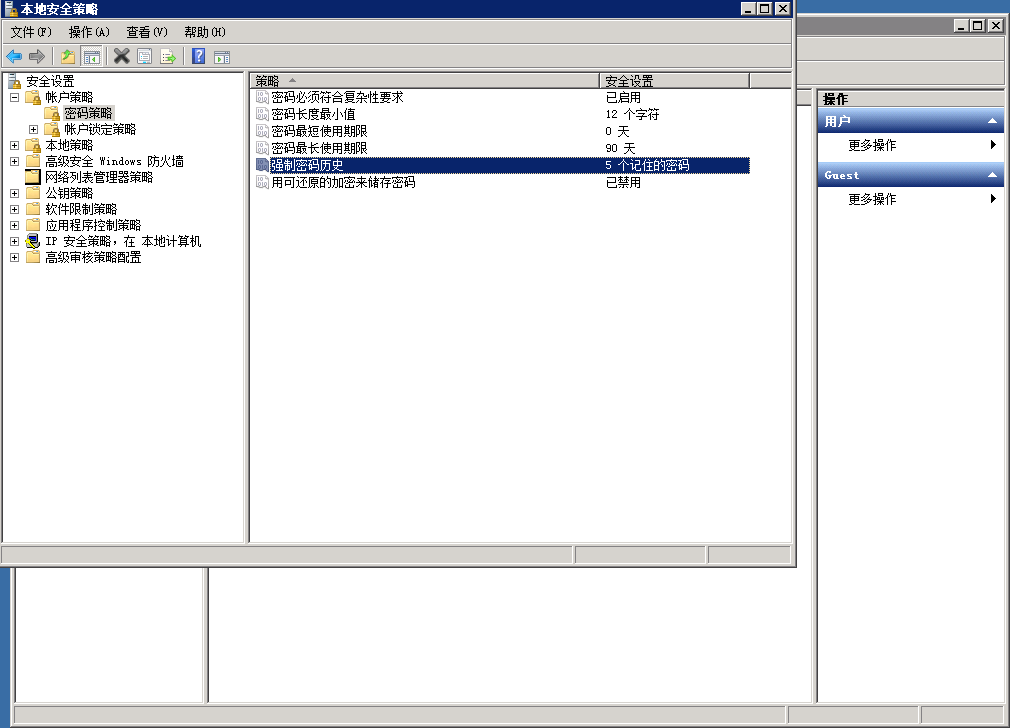
Task: Click the Delete (X) toolbar icon
Action: coord(121,56)
